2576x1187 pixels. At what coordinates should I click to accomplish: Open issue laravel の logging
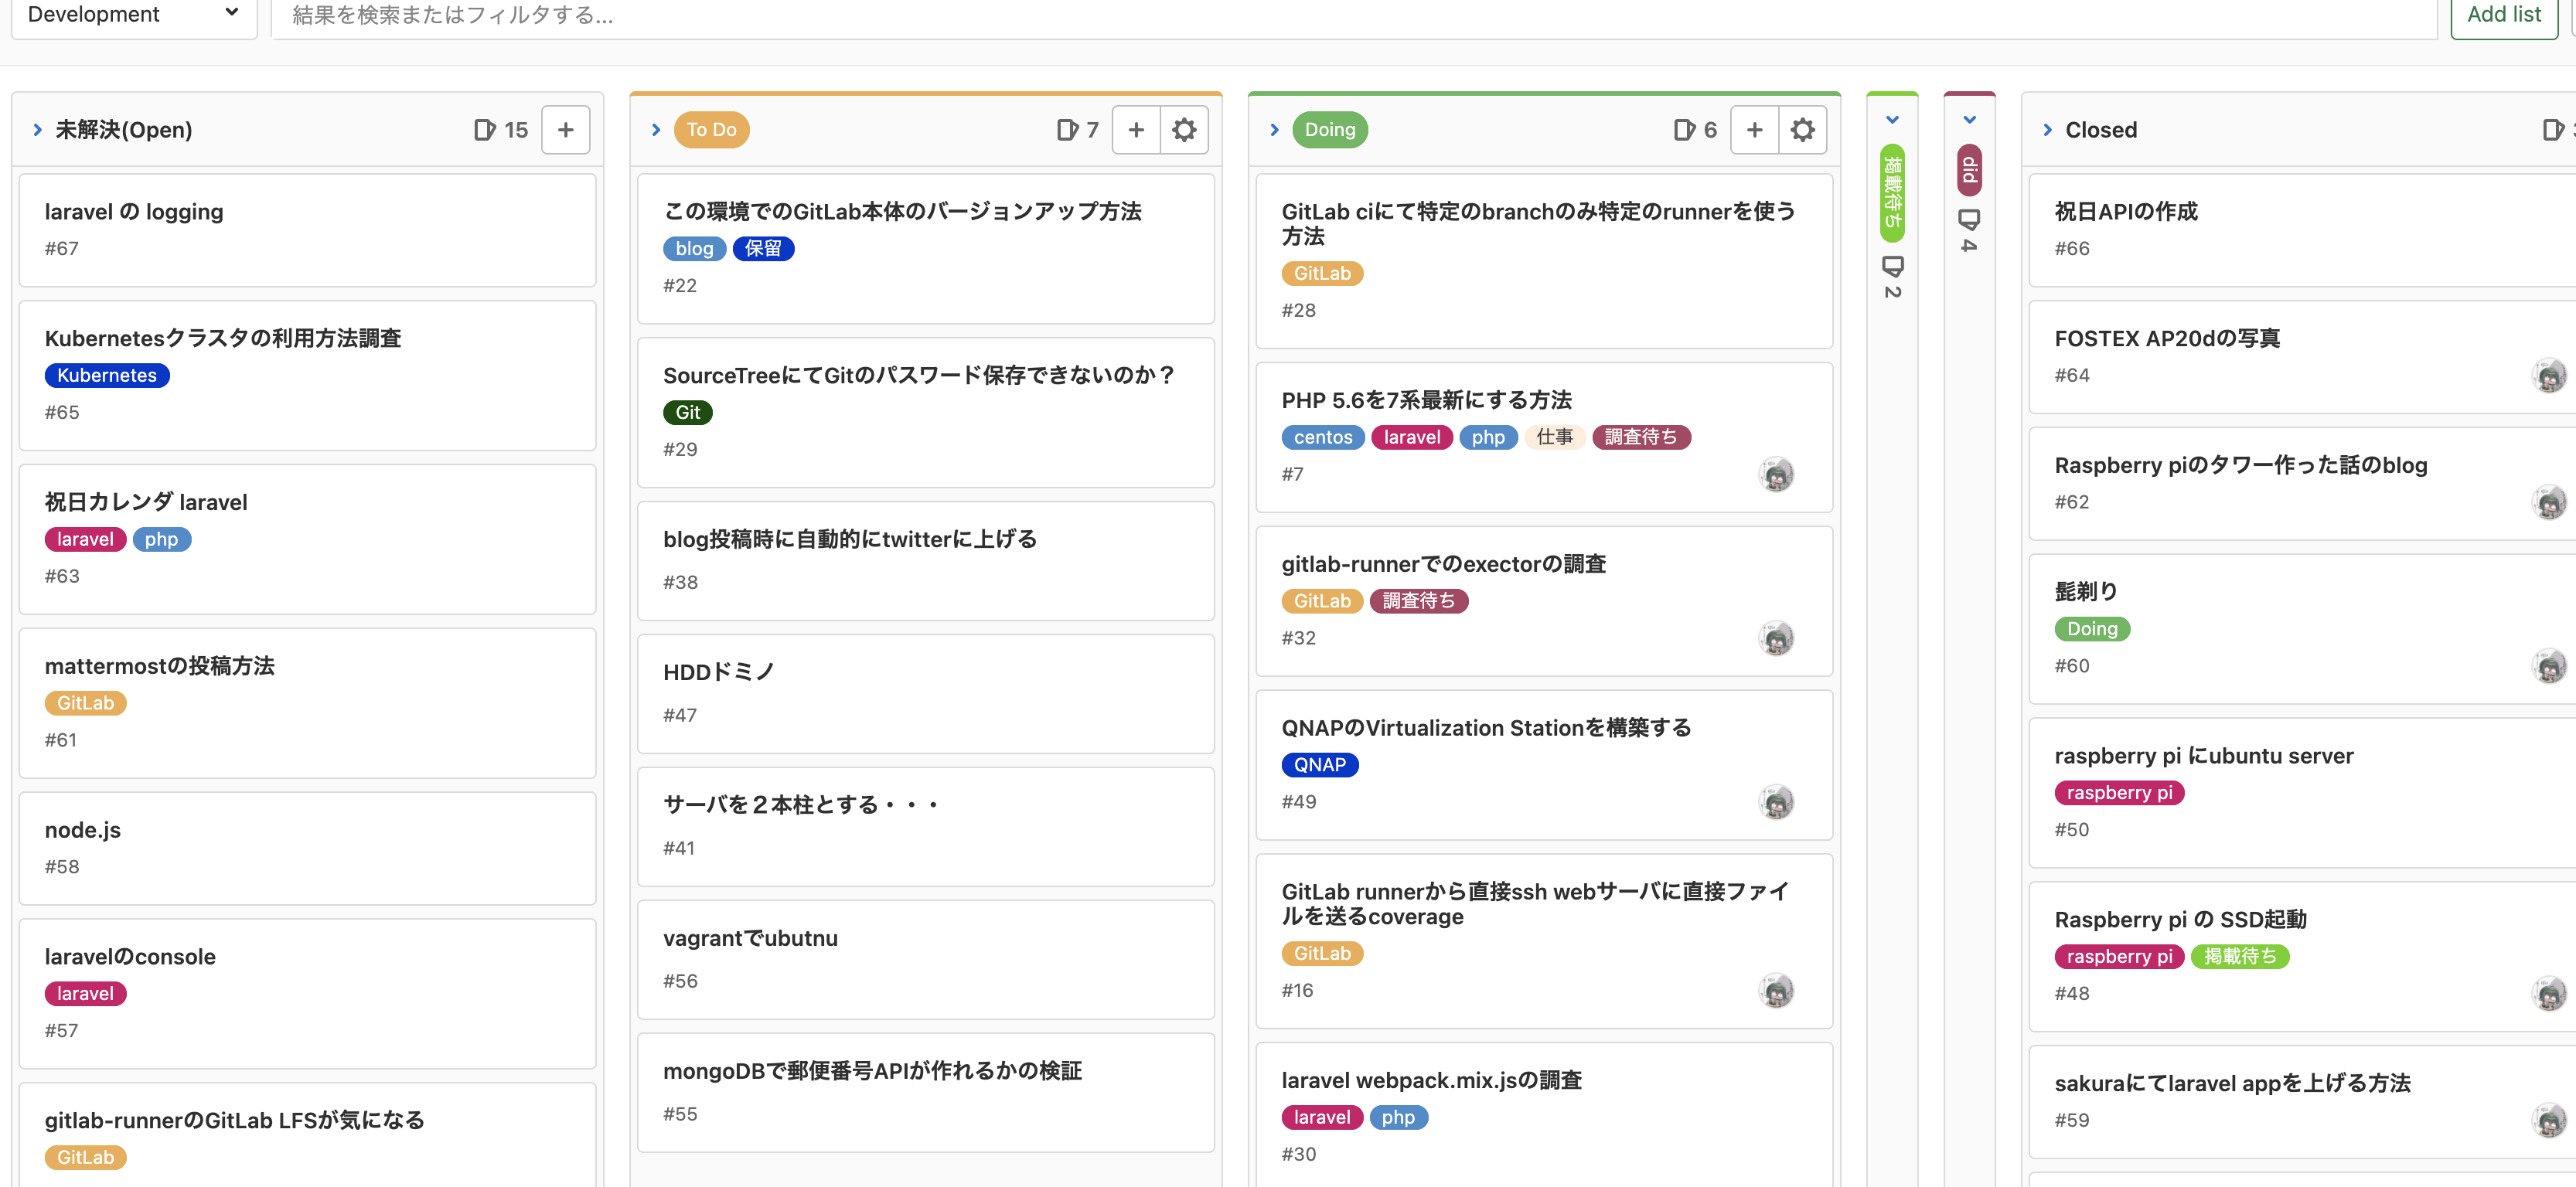pos(134,212)
